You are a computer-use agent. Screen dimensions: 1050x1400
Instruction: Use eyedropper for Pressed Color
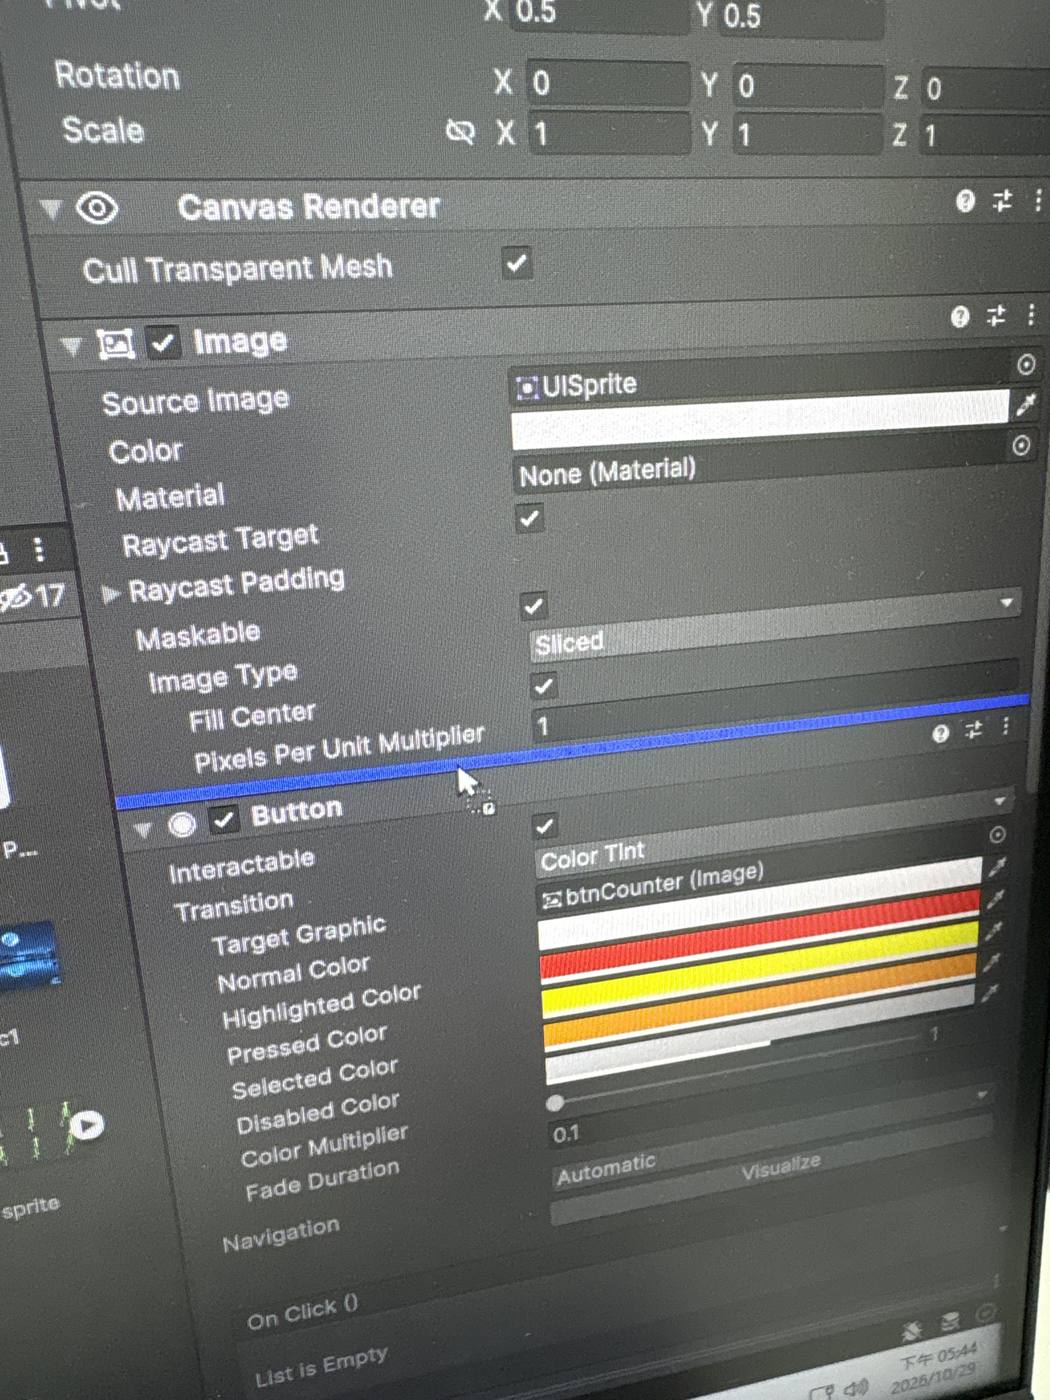pos(992,931)
